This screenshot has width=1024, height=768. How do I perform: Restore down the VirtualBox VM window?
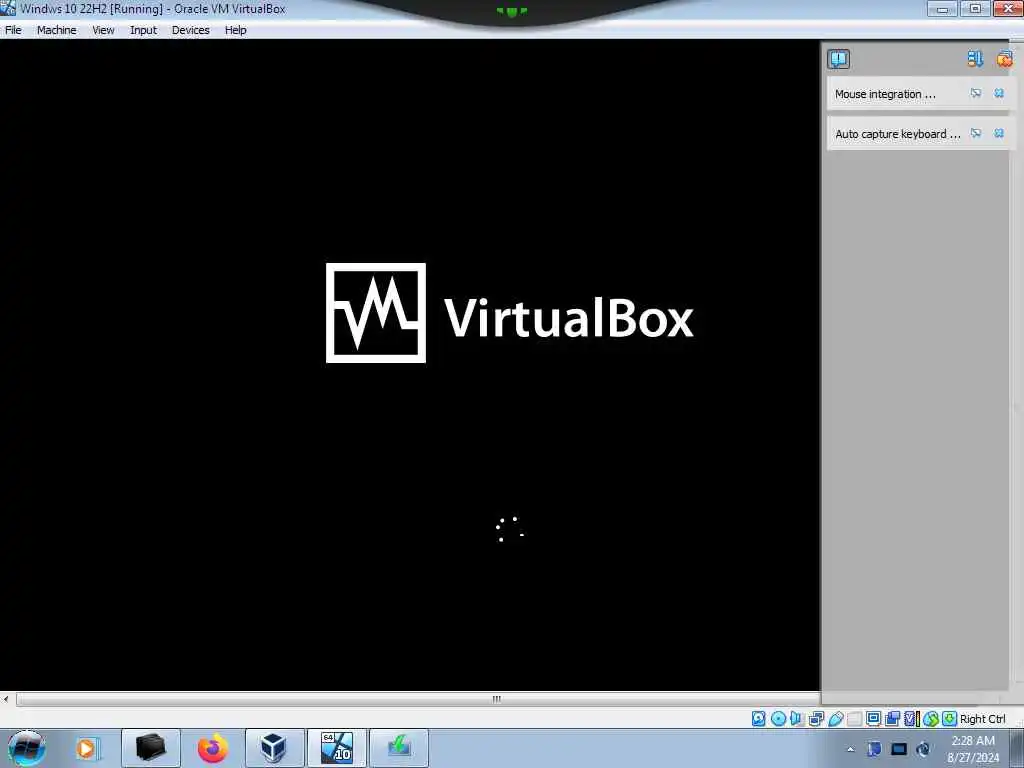(x=975, y=9)
